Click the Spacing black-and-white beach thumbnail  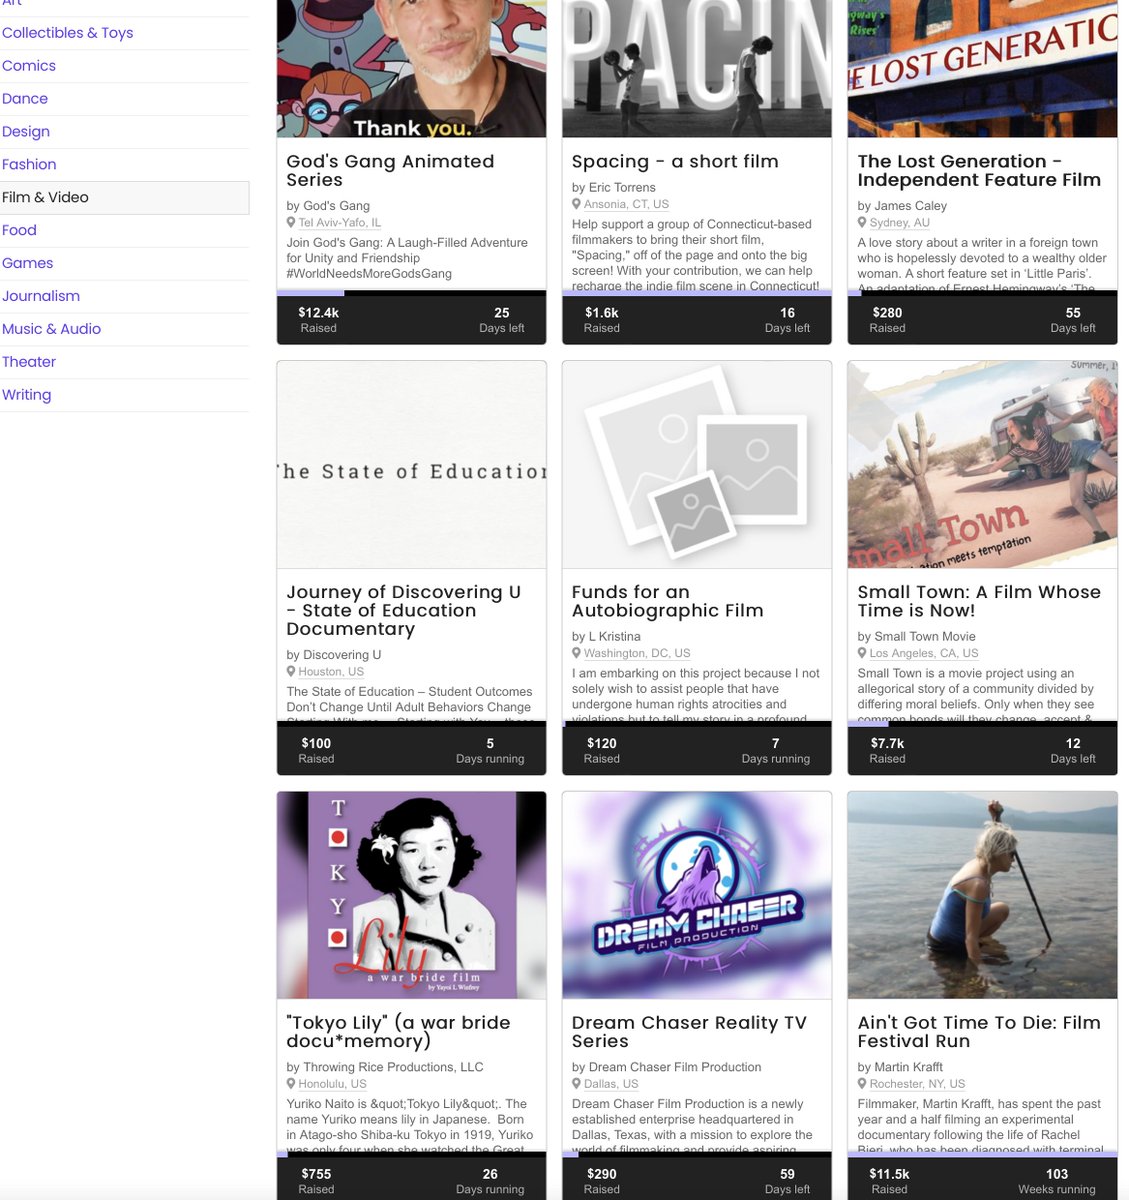coord(697,68)
